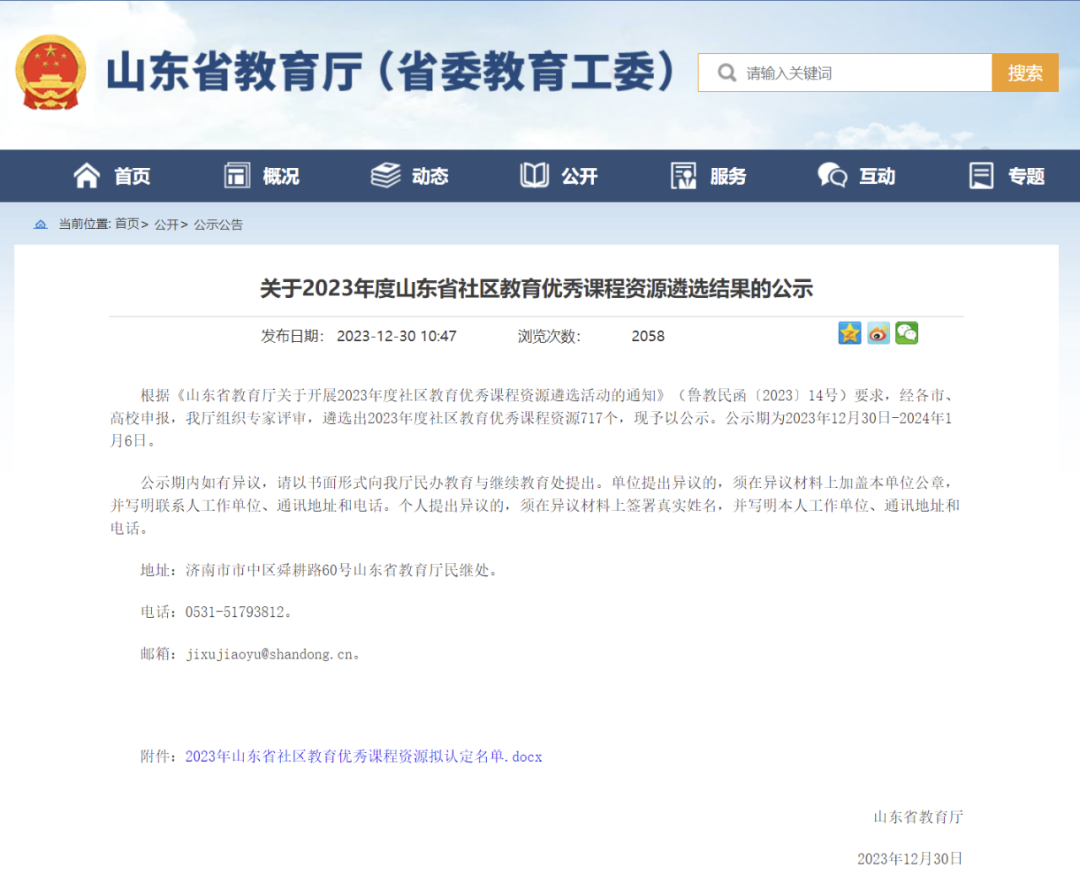The height and width of the screenshot is (878, 1080).
Task: Click the 概况 navigation icon
Action: [x=237, y=176]
